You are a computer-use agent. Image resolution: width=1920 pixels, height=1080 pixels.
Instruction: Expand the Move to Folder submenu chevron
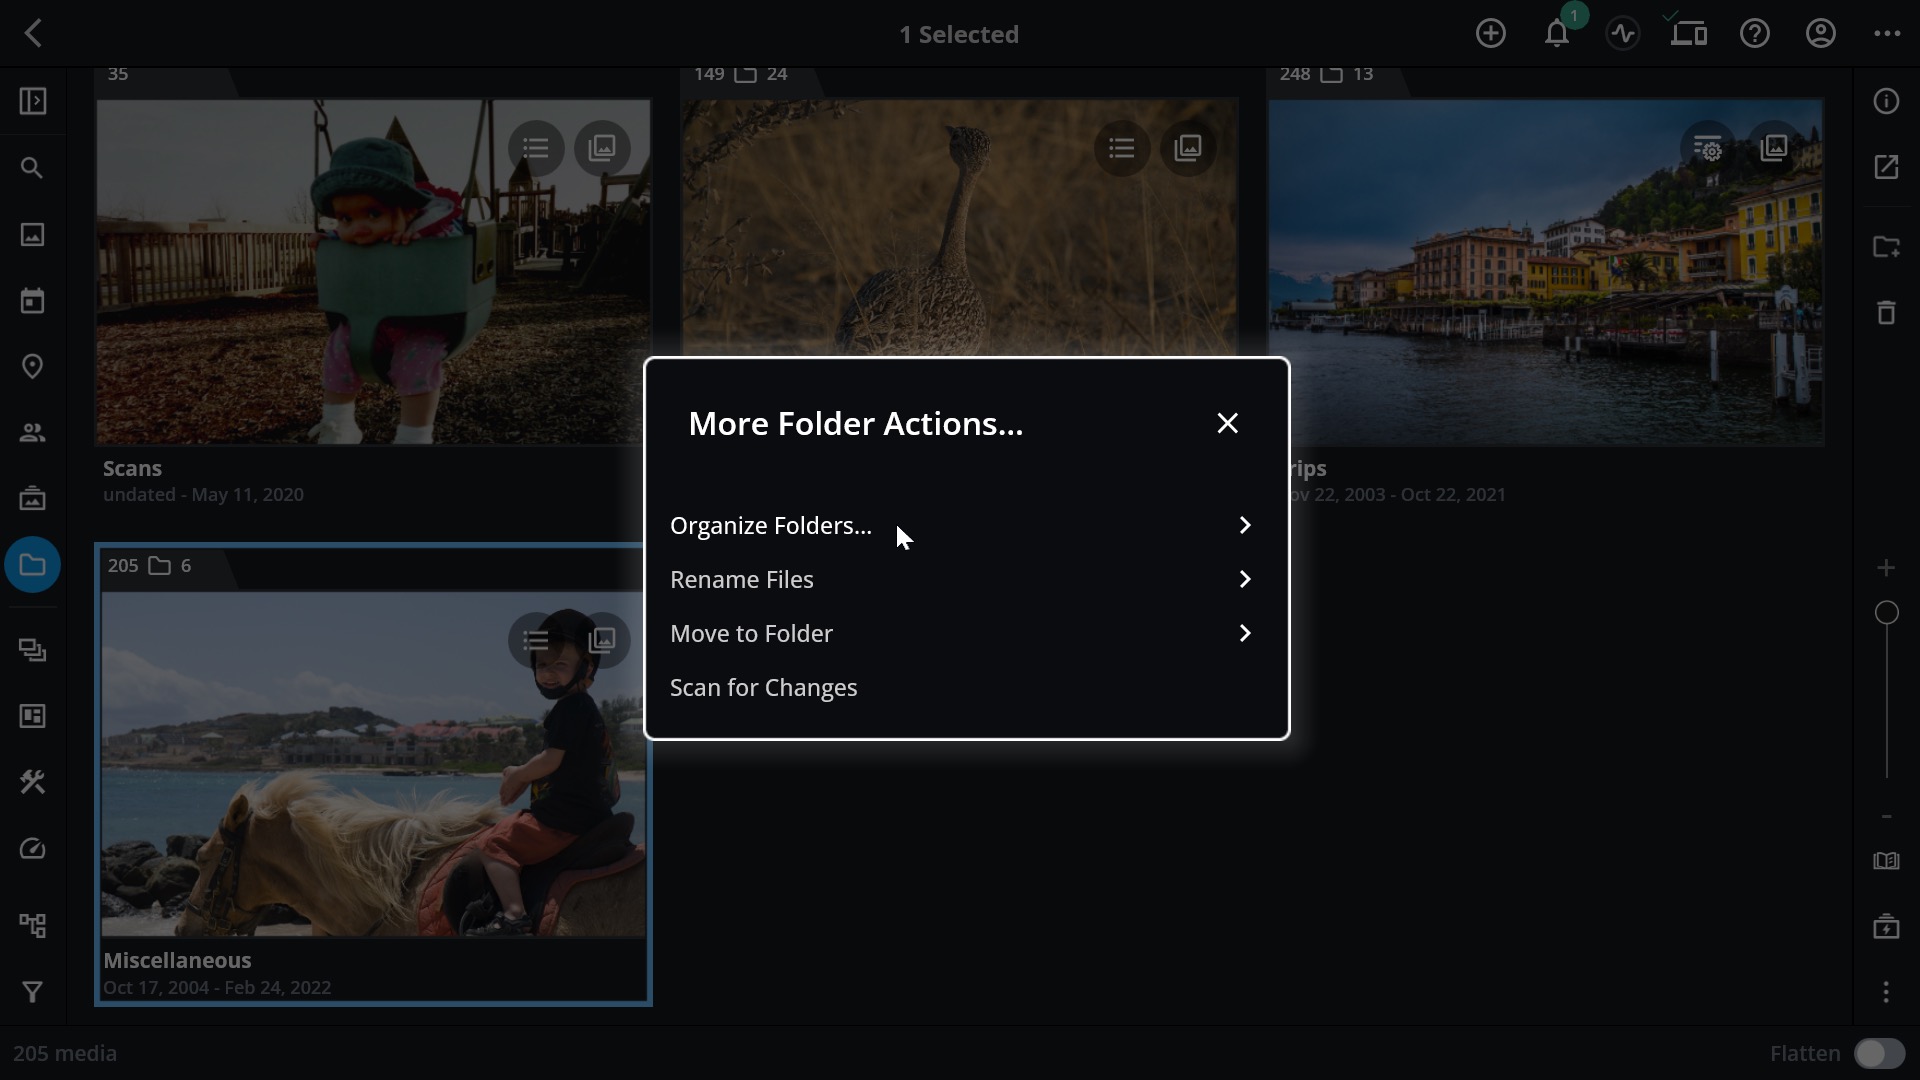(x=1245, y=634)
